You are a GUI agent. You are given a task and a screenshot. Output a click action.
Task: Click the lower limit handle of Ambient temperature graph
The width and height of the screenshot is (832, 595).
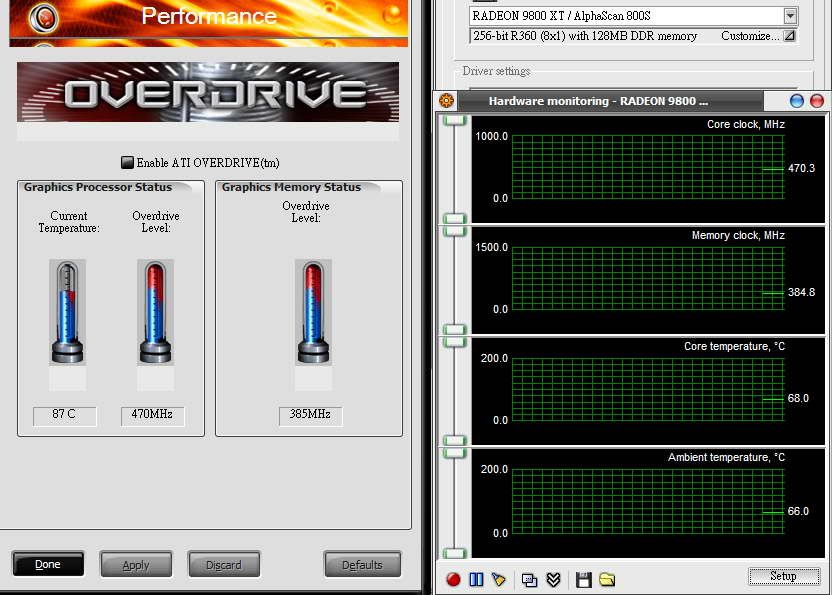[454, 554]
